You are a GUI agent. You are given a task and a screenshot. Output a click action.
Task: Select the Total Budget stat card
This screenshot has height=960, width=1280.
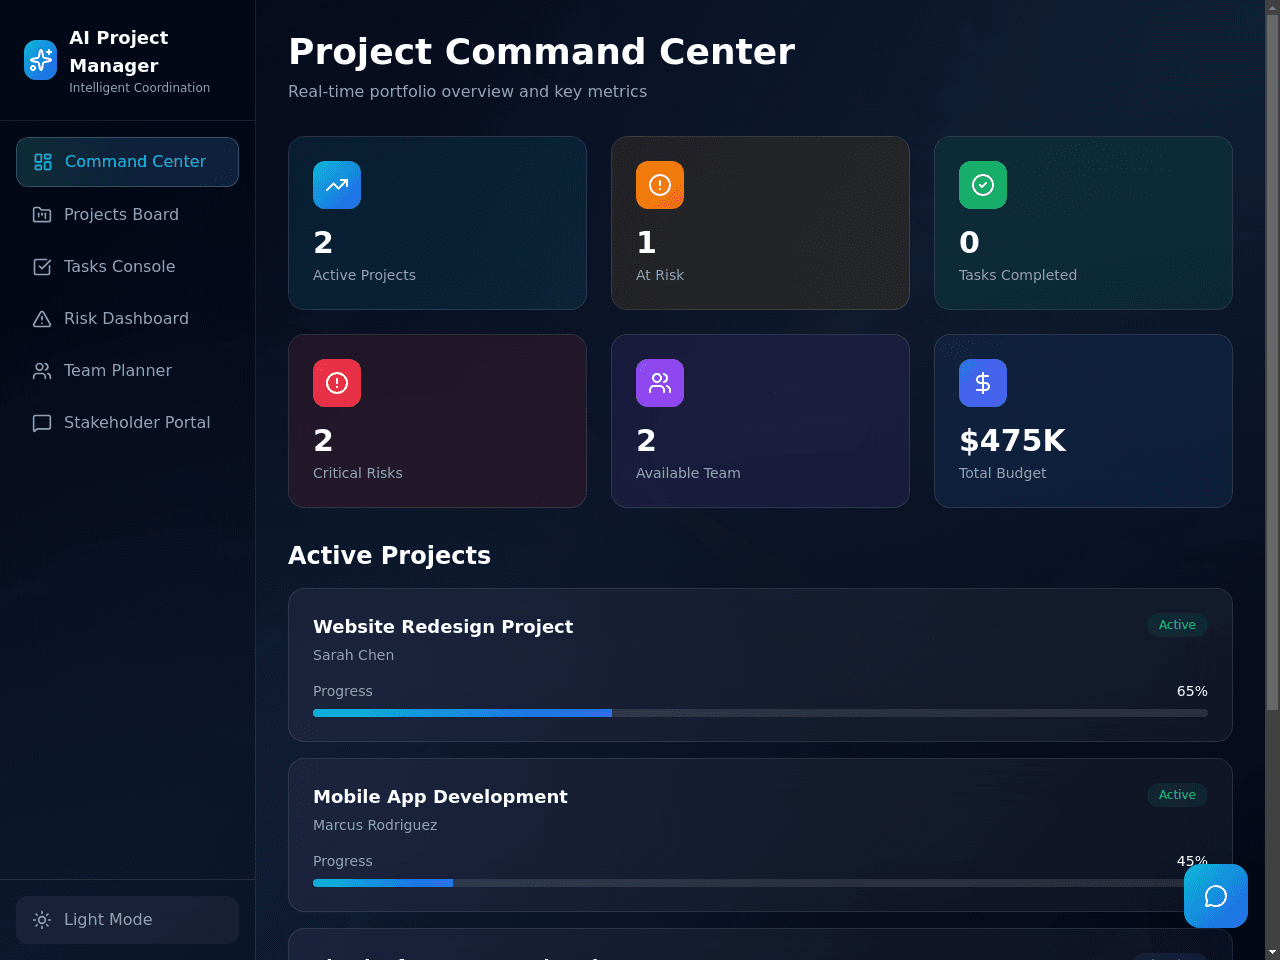tap(1083, 421)
